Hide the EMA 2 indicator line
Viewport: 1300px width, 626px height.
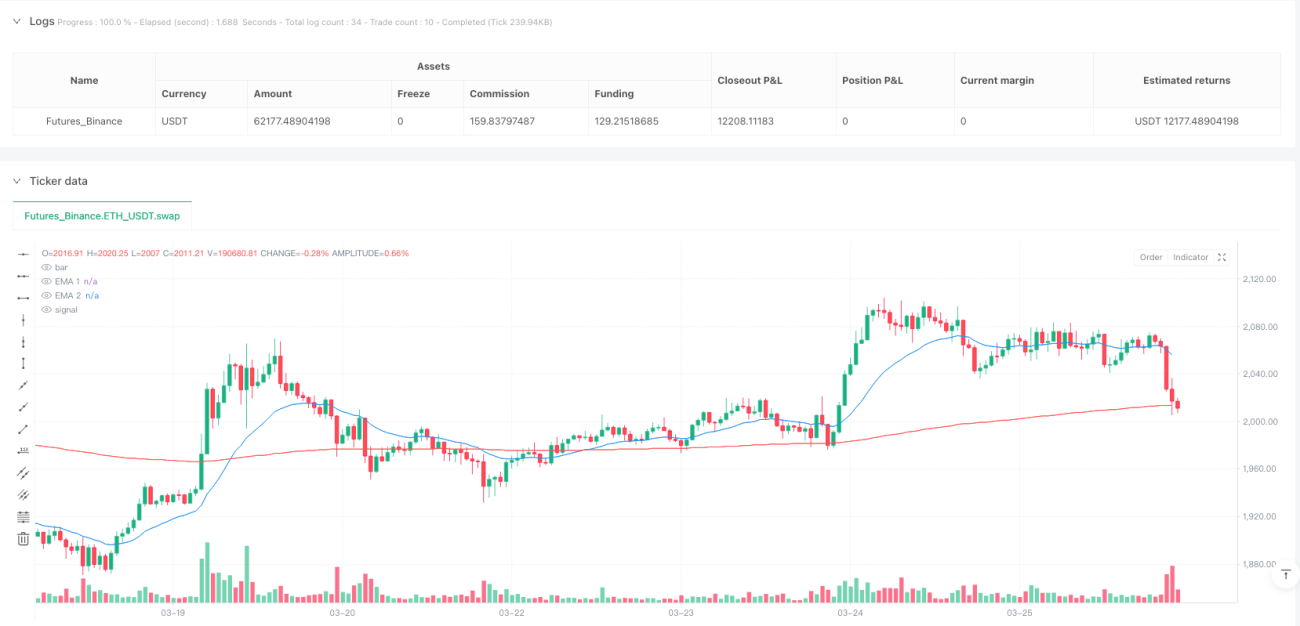(x=46, y=296)
